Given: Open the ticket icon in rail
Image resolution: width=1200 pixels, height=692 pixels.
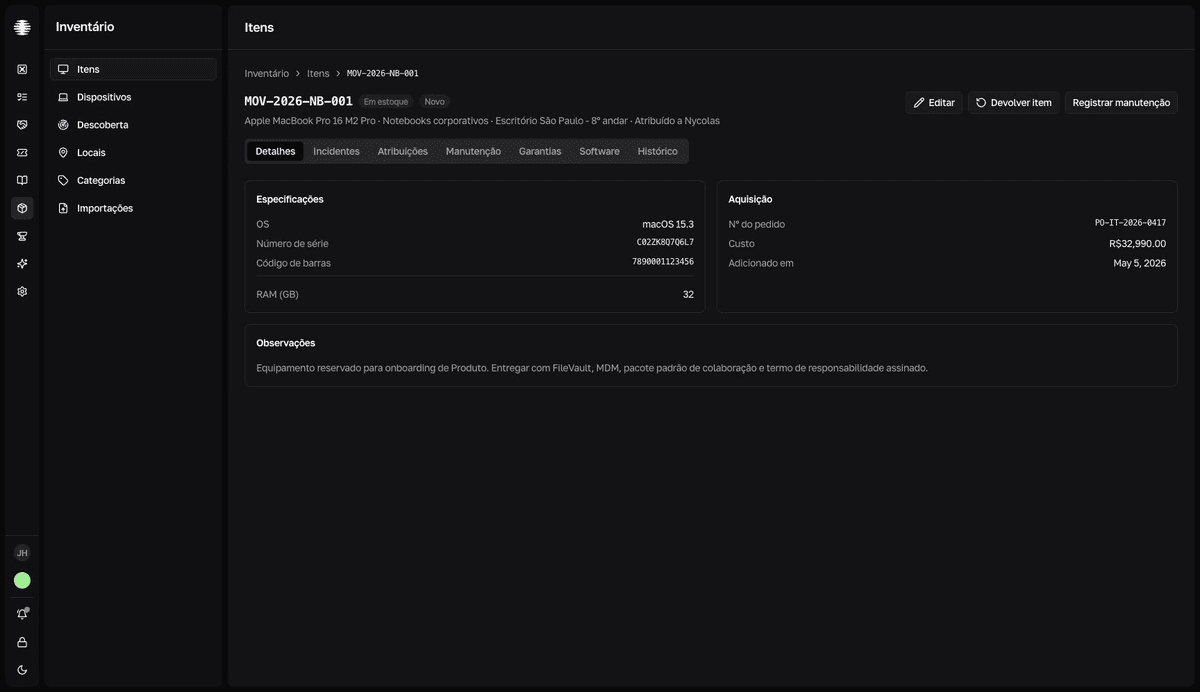Looking at the screenshot, I should coord(22,153).
